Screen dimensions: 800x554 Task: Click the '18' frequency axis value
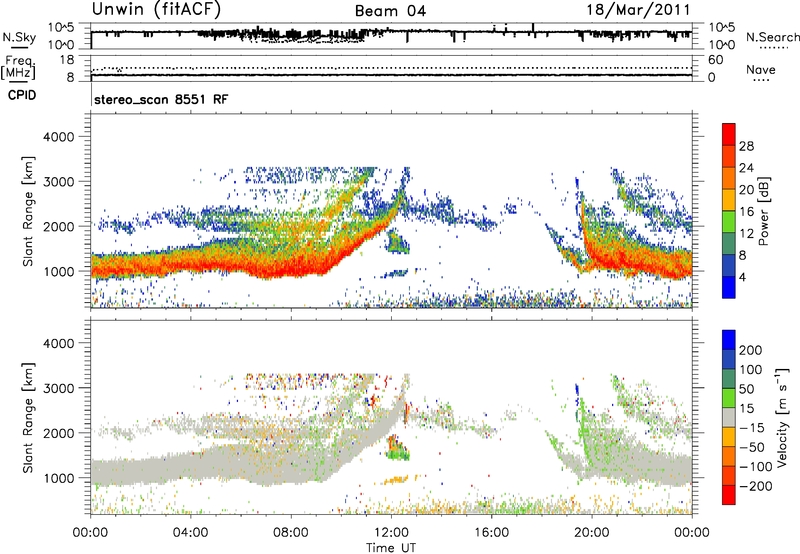pyautogui.click(x=67, y=60)
